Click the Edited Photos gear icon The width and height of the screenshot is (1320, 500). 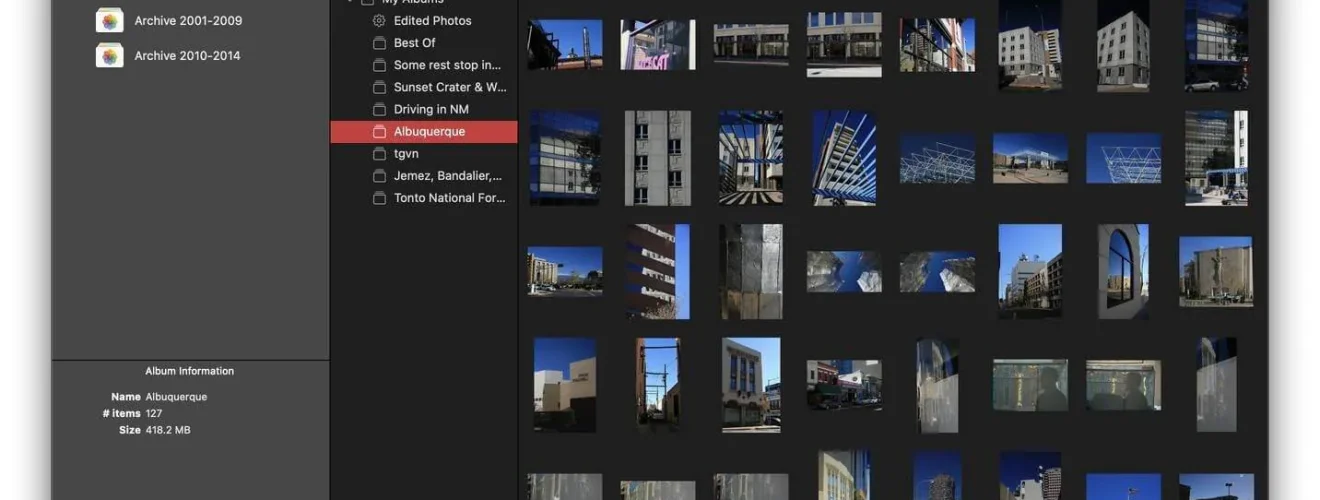379,21
